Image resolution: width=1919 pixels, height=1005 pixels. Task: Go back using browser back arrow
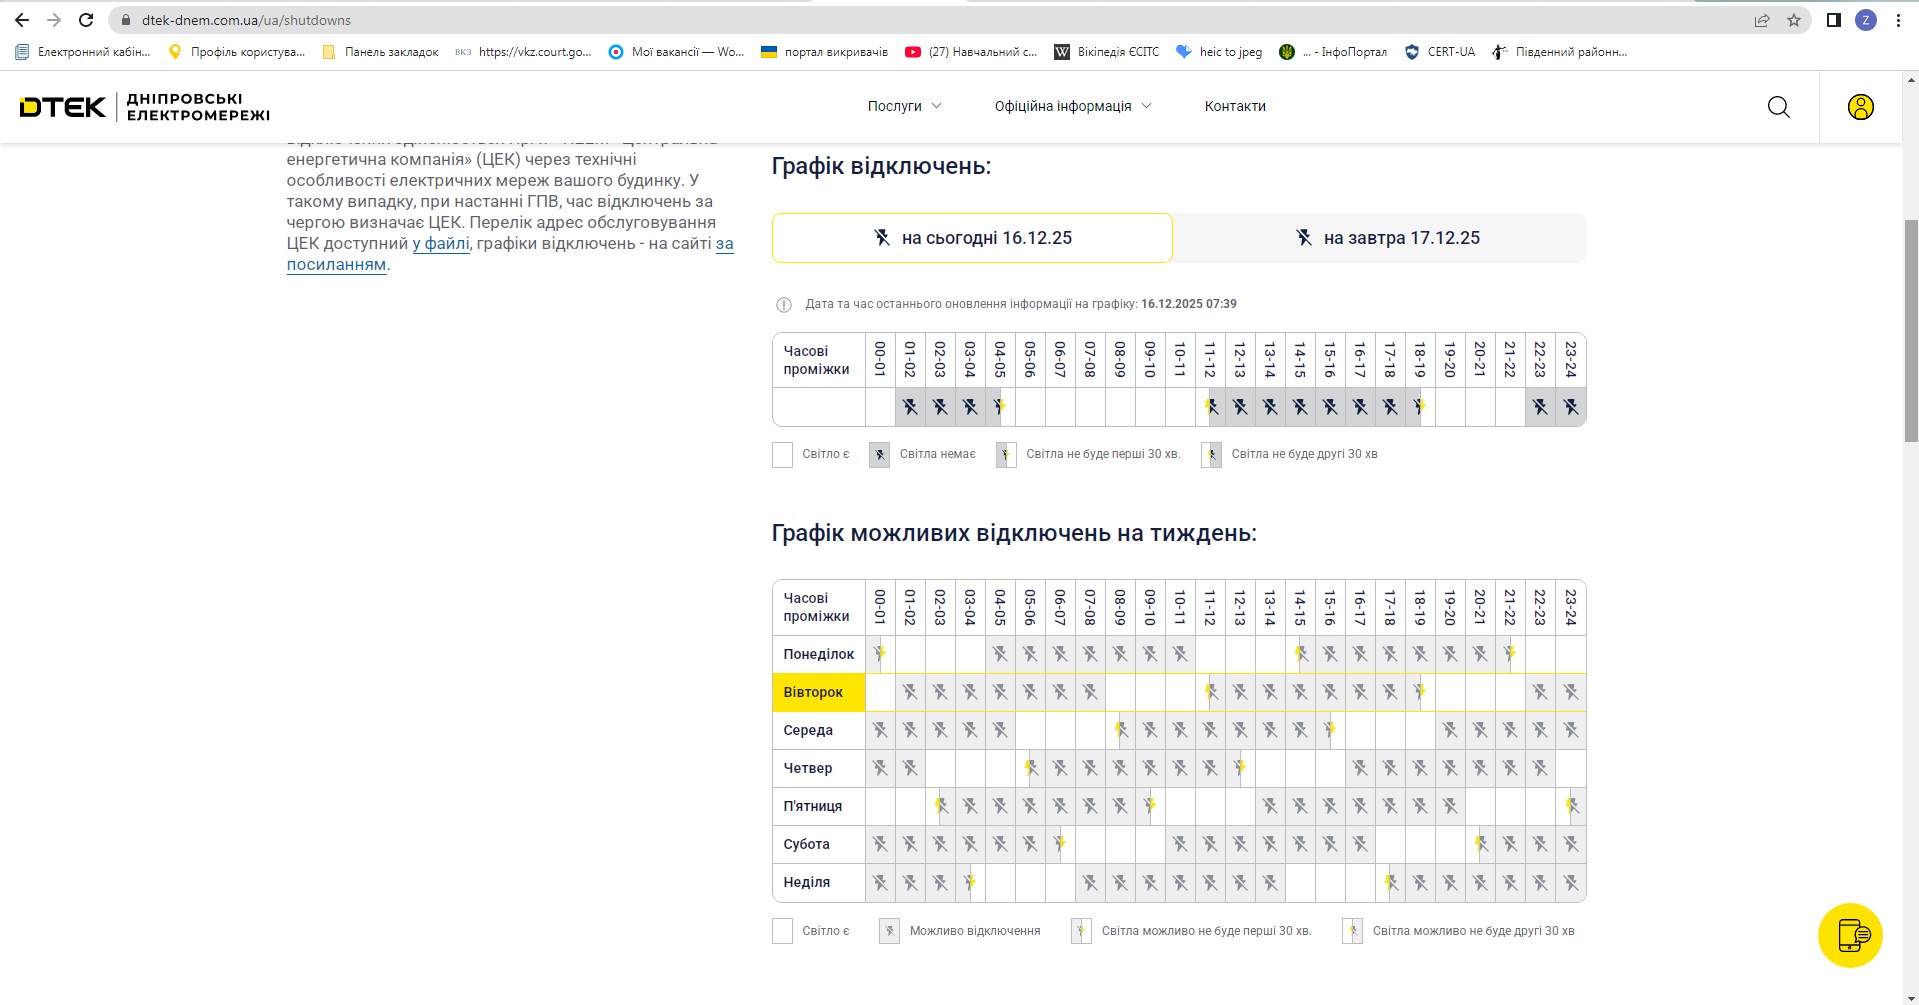(22, 20)
